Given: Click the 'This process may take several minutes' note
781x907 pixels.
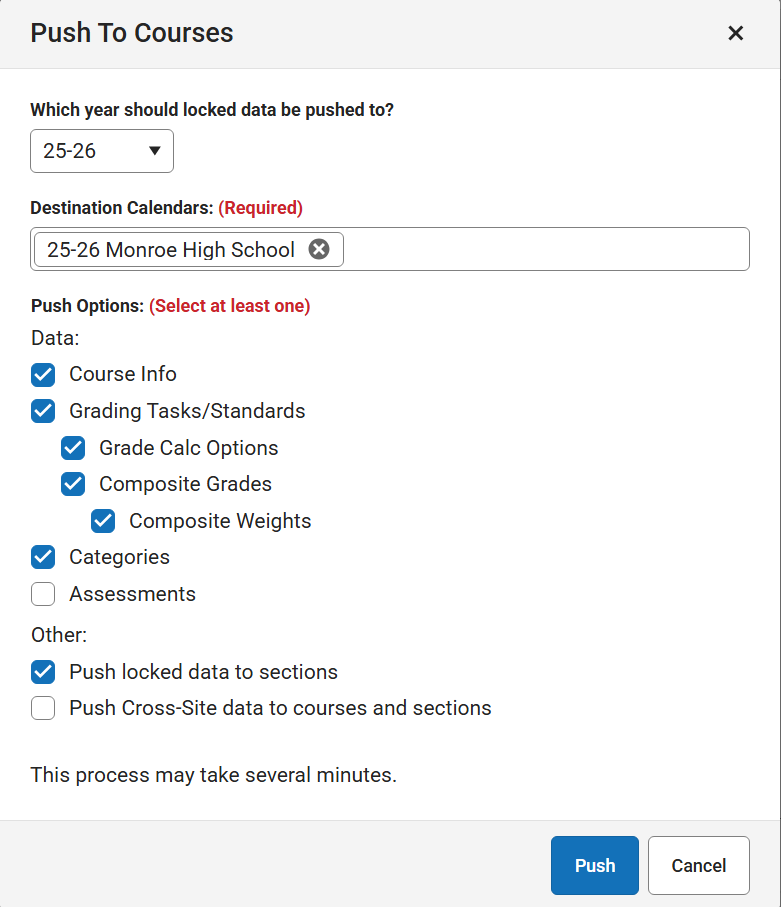Looking at the screenshot, I should click(x=213, y=774).
